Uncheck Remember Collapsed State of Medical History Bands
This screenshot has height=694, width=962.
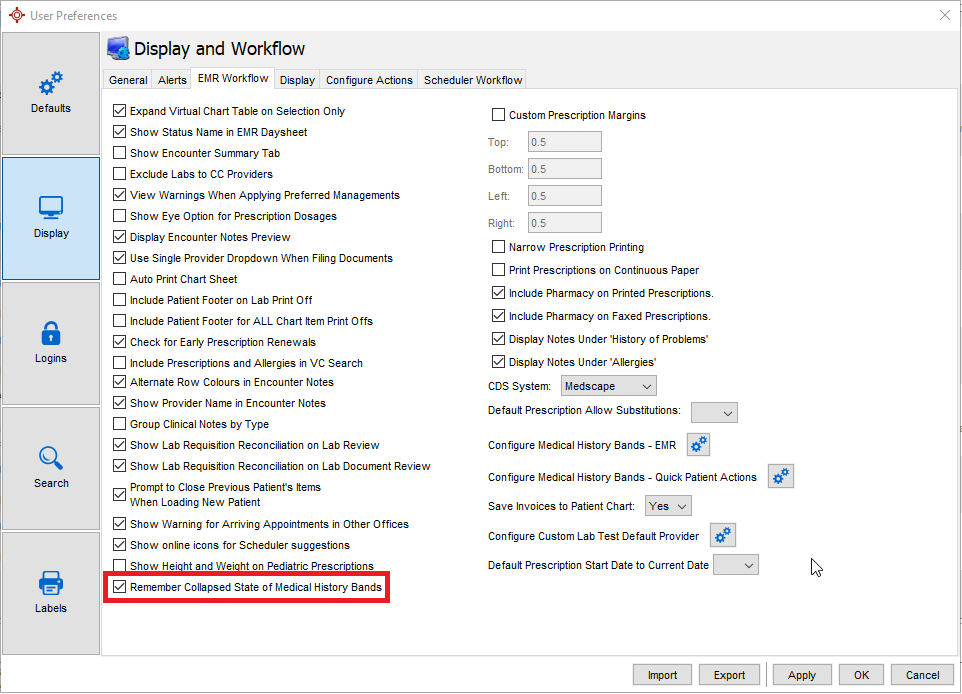click(120, 587)
